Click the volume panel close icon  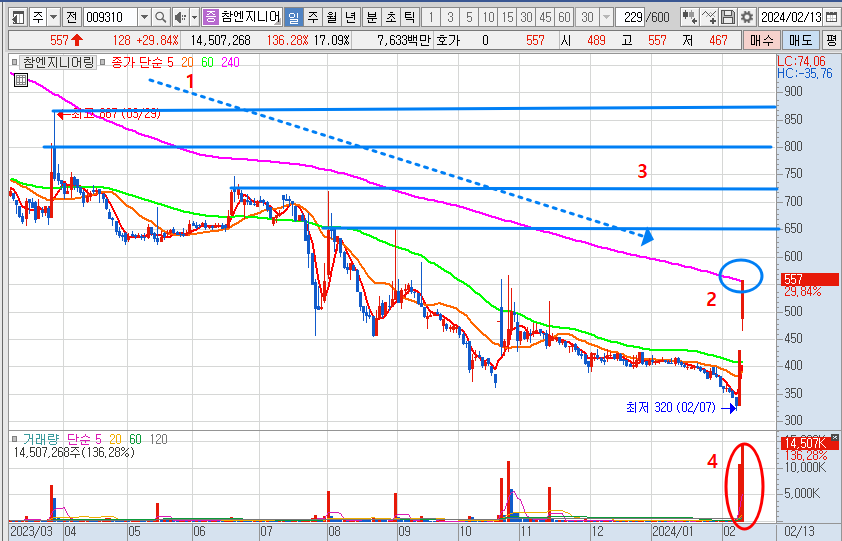tap(834, 437)
